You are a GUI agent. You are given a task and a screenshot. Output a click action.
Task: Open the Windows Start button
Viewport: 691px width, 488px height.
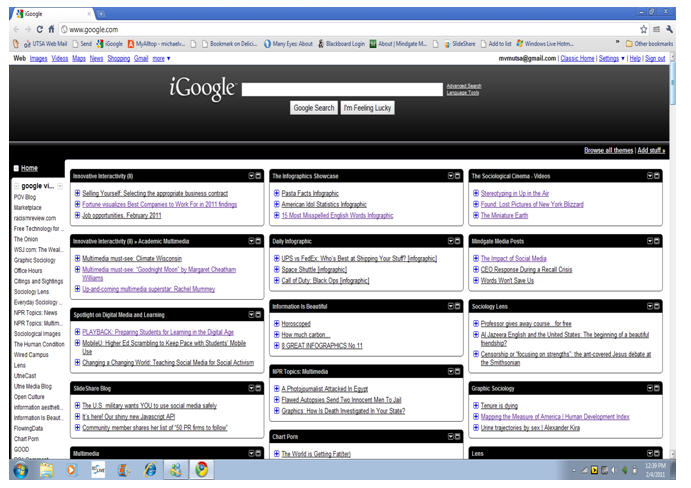(20, 470)
